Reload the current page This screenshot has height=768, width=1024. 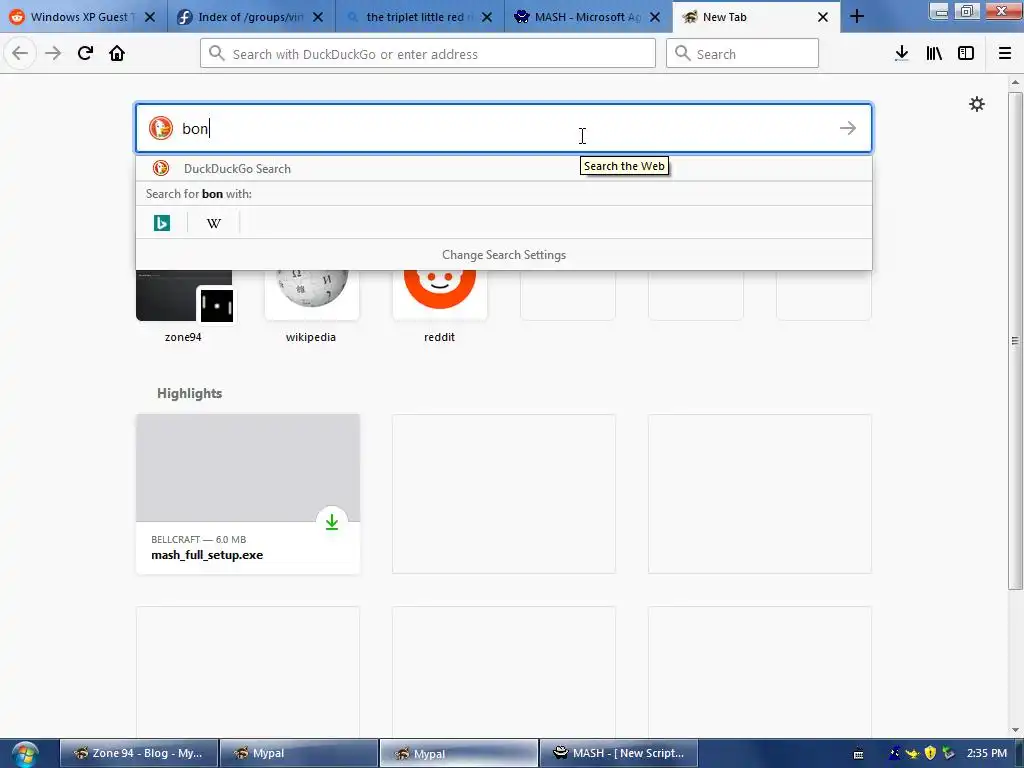[x=85, y=53]
